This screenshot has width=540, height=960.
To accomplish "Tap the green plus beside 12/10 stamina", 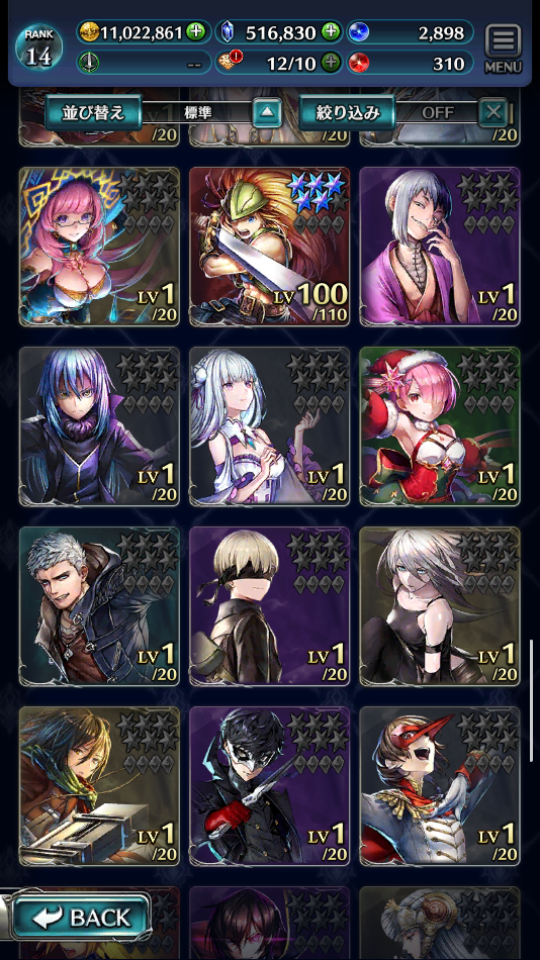I will click(x=331, y=62).
